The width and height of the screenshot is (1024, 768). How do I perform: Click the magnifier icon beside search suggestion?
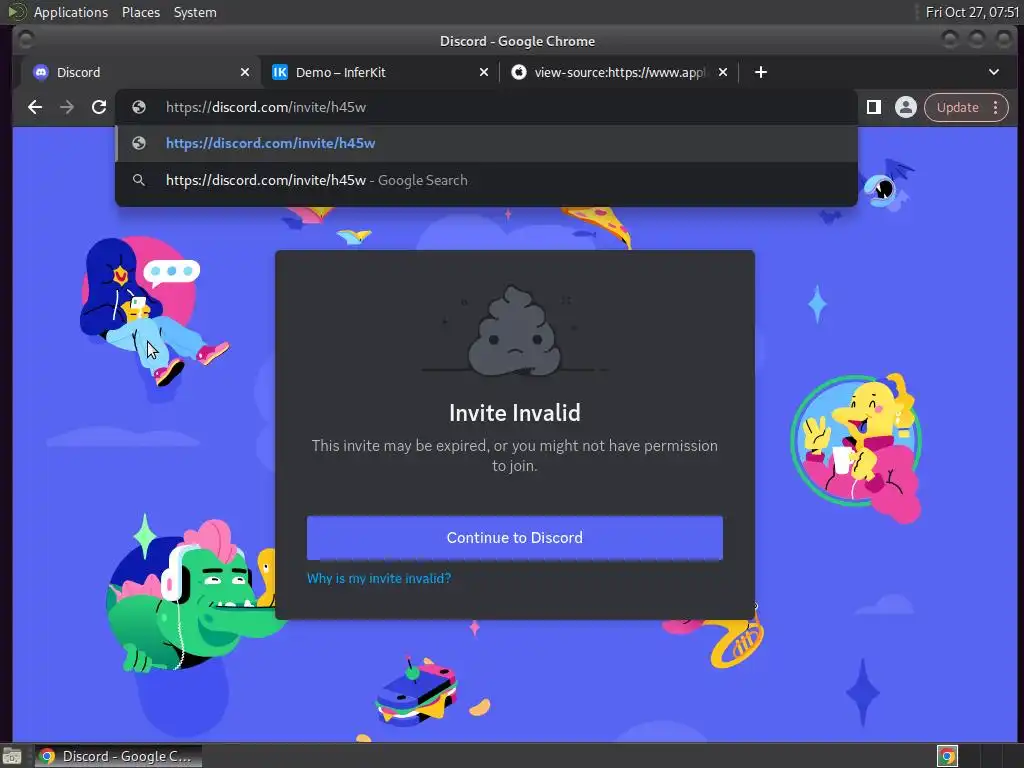pyautogui.click(x=138, y=180)
